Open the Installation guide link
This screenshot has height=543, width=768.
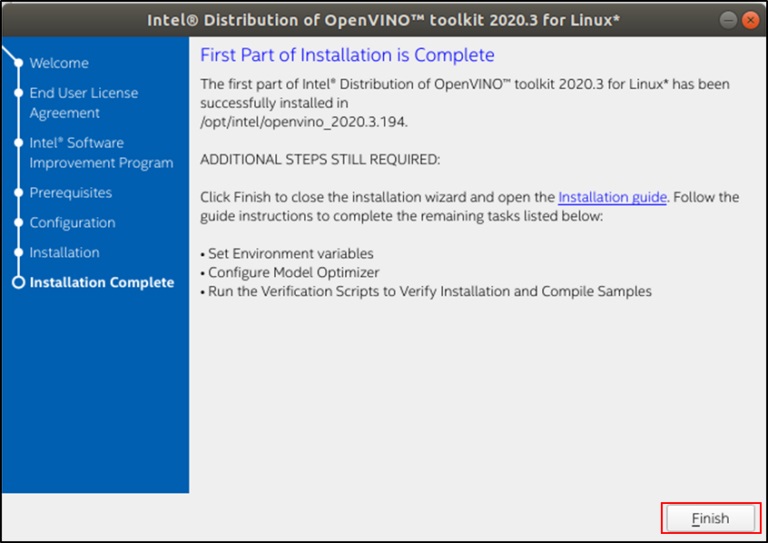click(612, 197)
